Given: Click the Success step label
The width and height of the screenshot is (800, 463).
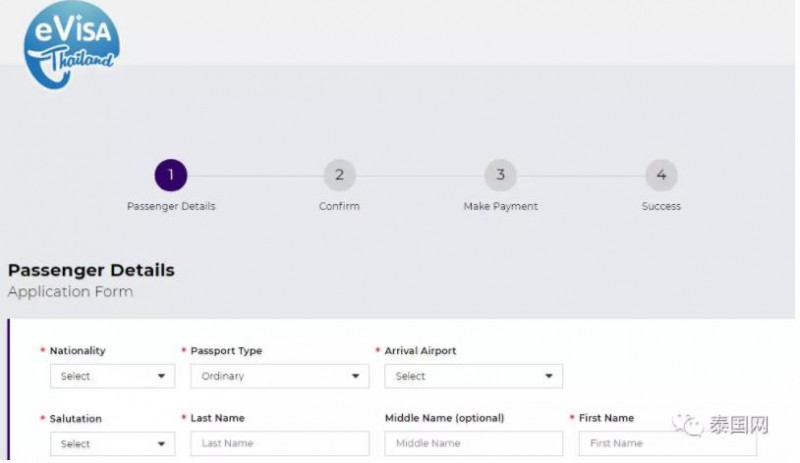Looking at the screenshot, I should (x=661, y=206).
